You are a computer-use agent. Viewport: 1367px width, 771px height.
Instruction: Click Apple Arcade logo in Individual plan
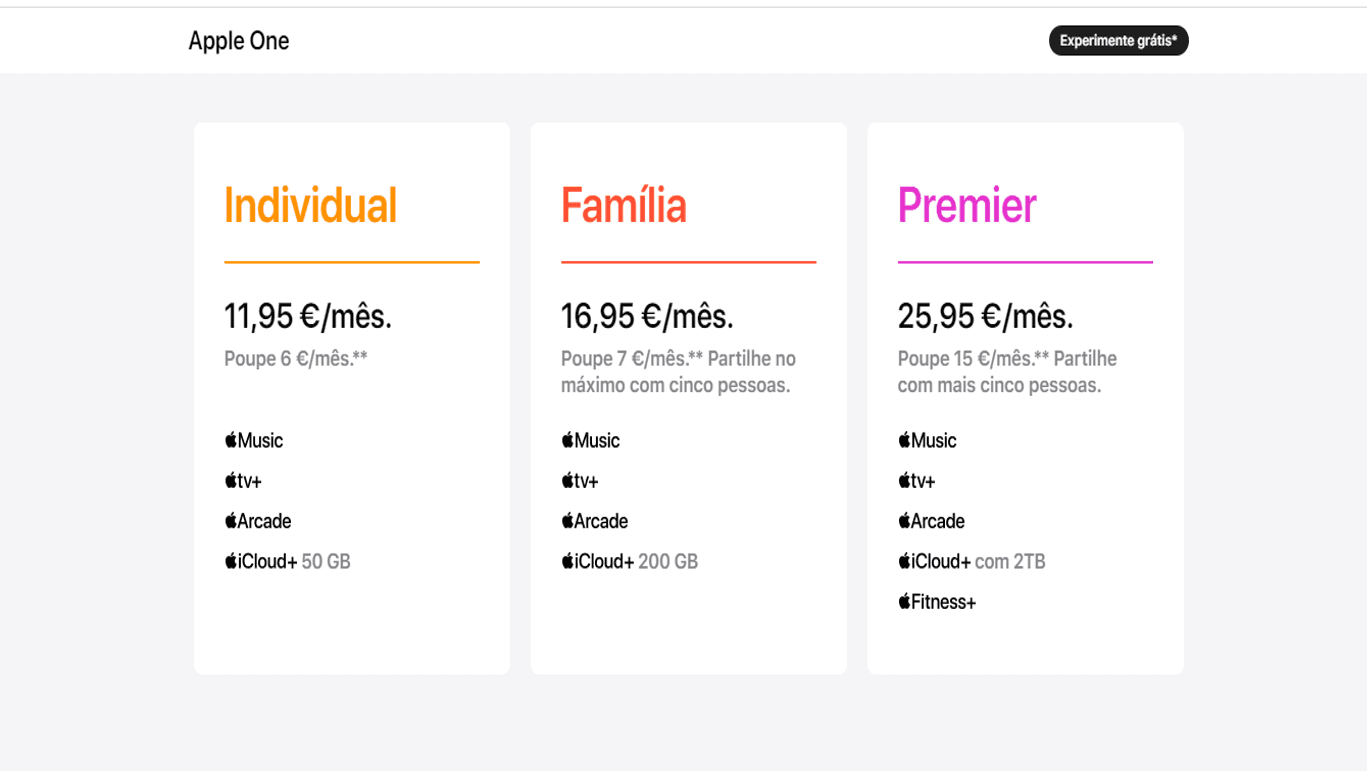pyautogui.click(x=258, y=521)
